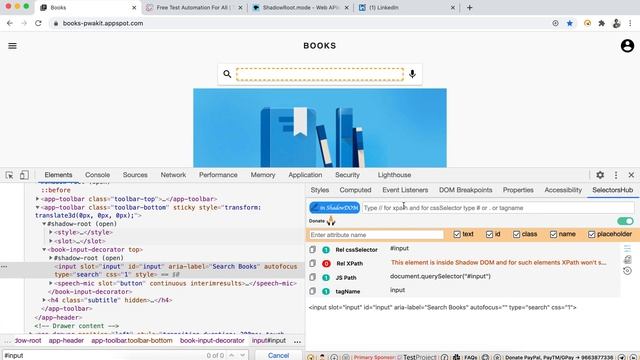
Task: Open the Computed styles tab
Action: [x=355, y=190]
